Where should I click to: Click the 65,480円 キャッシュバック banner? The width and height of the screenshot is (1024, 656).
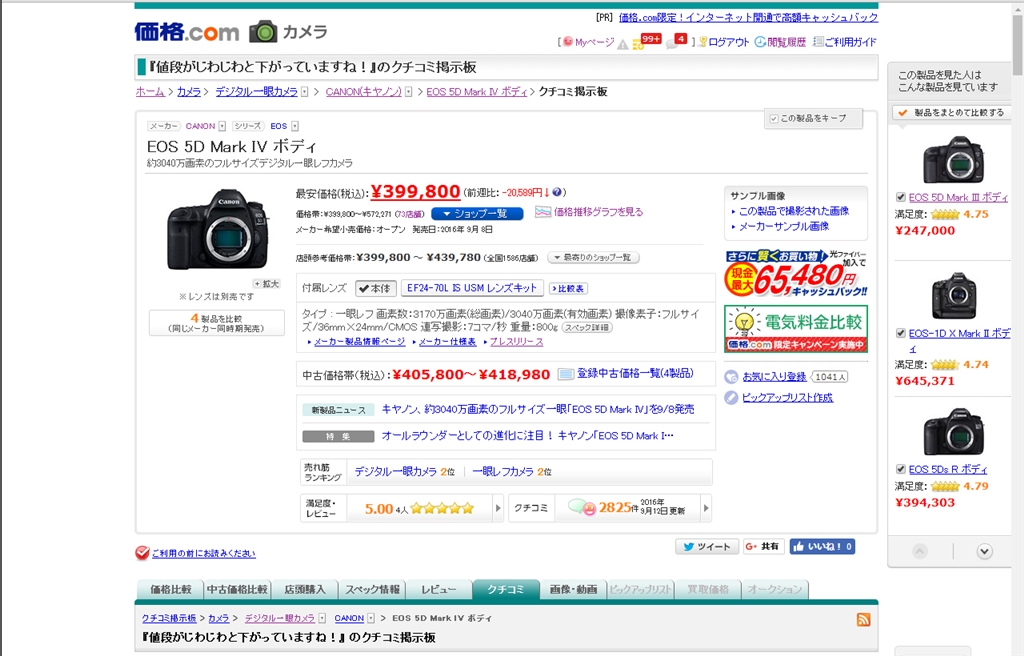796,273
